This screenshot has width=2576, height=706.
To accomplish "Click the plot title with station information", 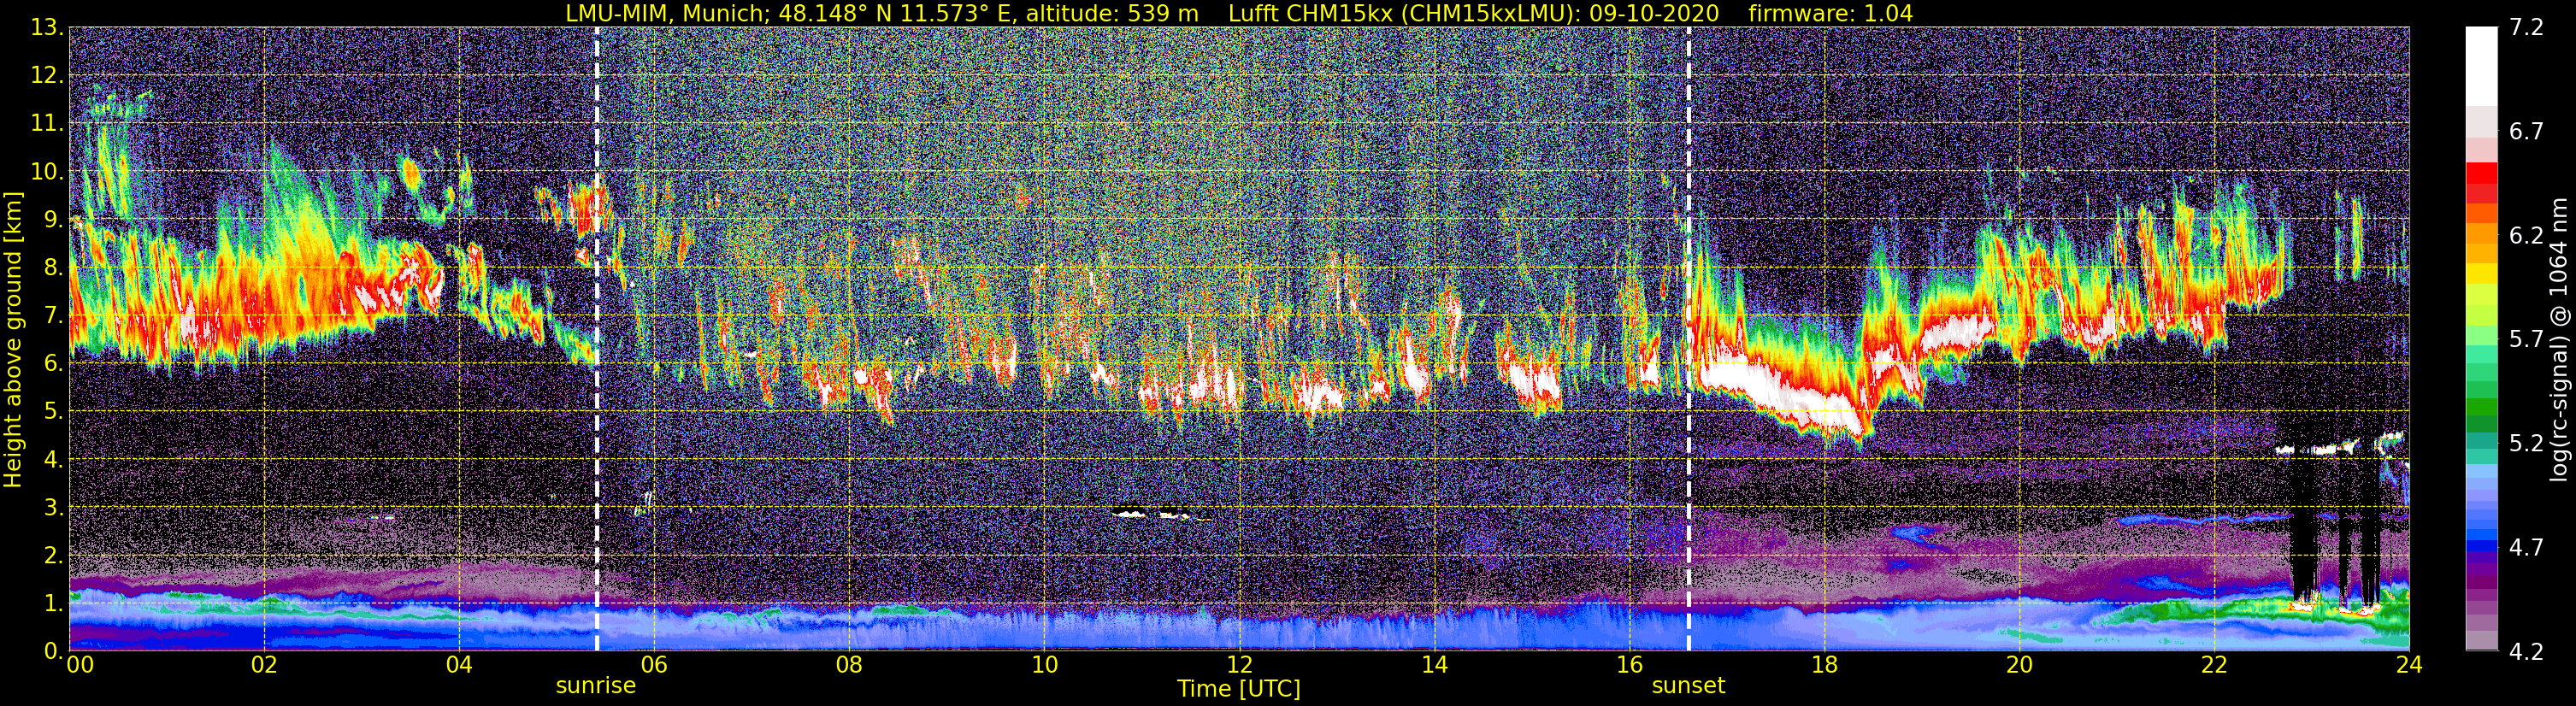I will [1238, 13].
